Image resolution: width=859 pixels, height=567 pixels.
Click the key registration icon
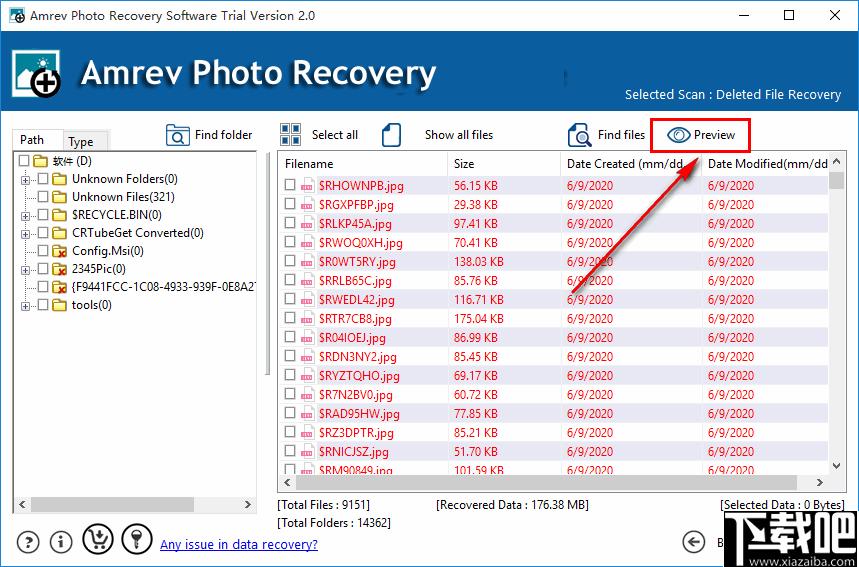135,540
